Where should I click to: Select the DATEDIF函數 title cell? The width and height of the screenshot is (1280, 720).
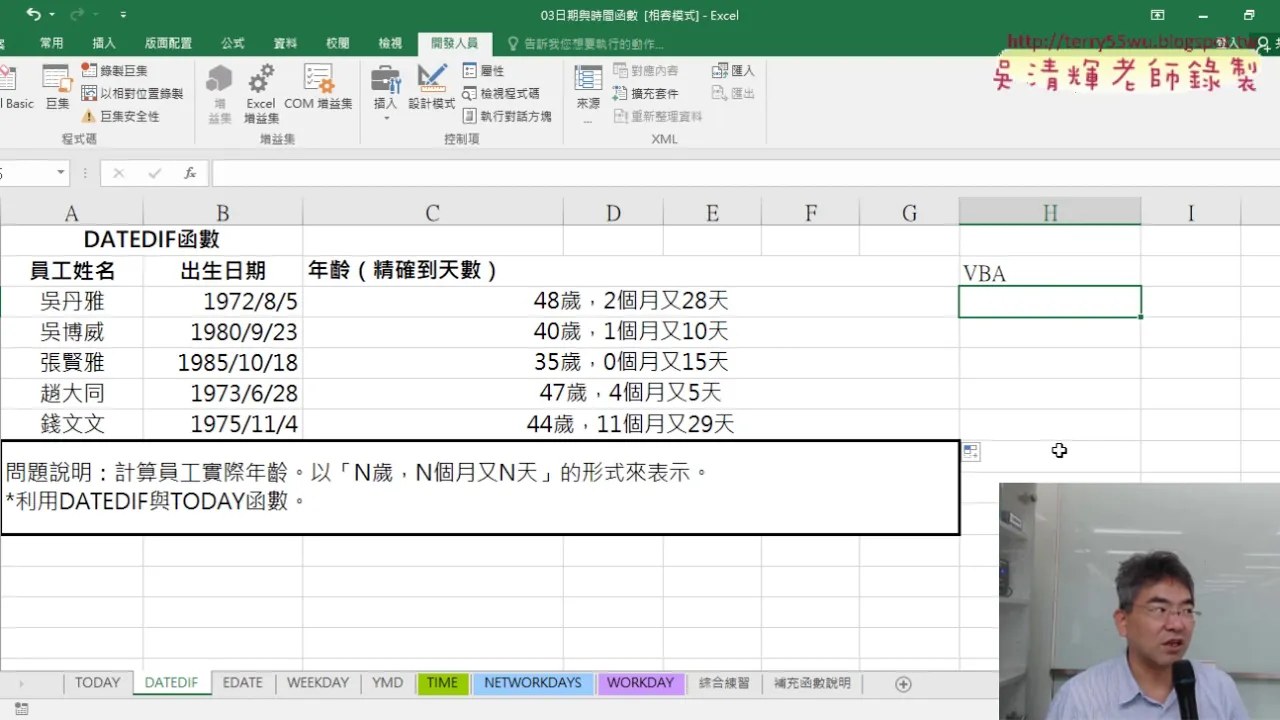tap(151, 240)
